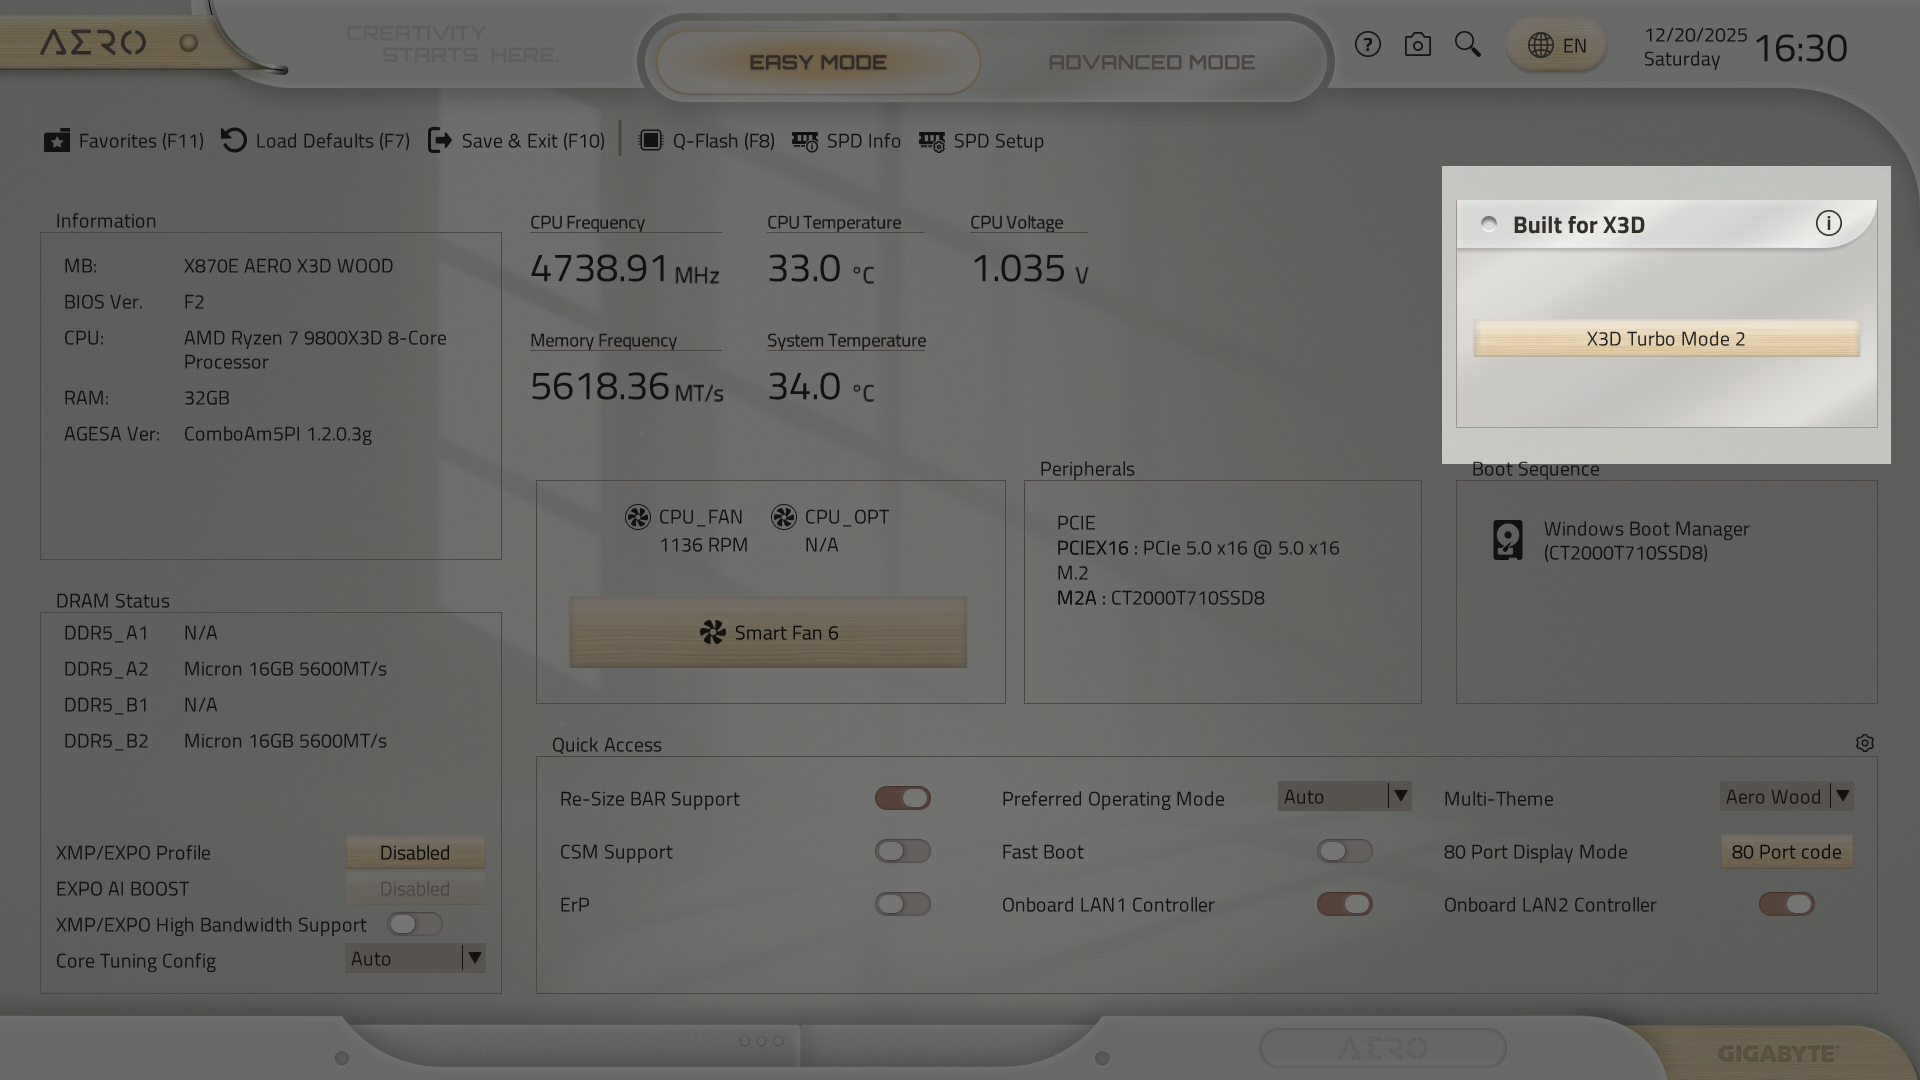Open SPD Setup
Viewport: 1920px width, 1080px height.
coord(981,141)
